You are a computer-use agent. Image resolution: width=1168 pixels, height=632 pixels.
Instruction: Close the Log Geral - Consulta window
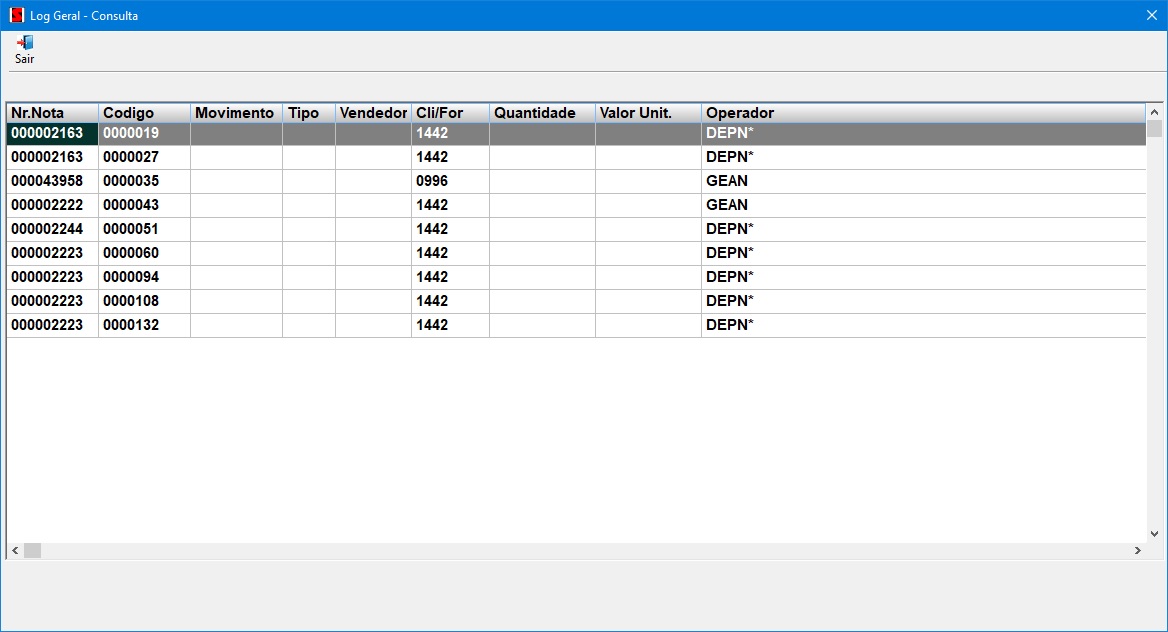pyautogui.click(x=1152, y=15)
